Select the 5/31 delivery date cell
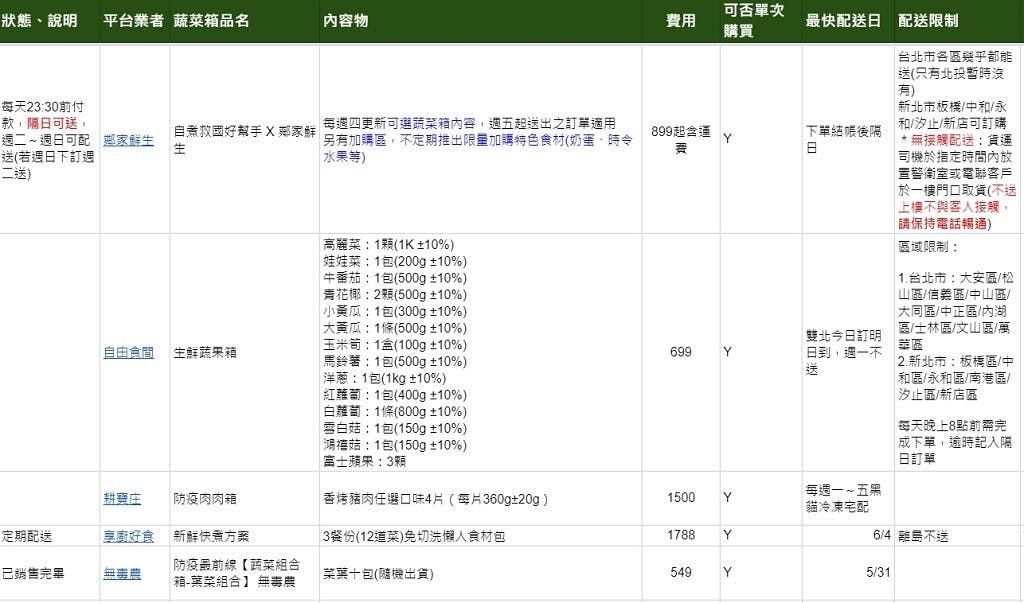This screenshot has height=603, width=1024. pyautogui.click(x=876, y=572)
